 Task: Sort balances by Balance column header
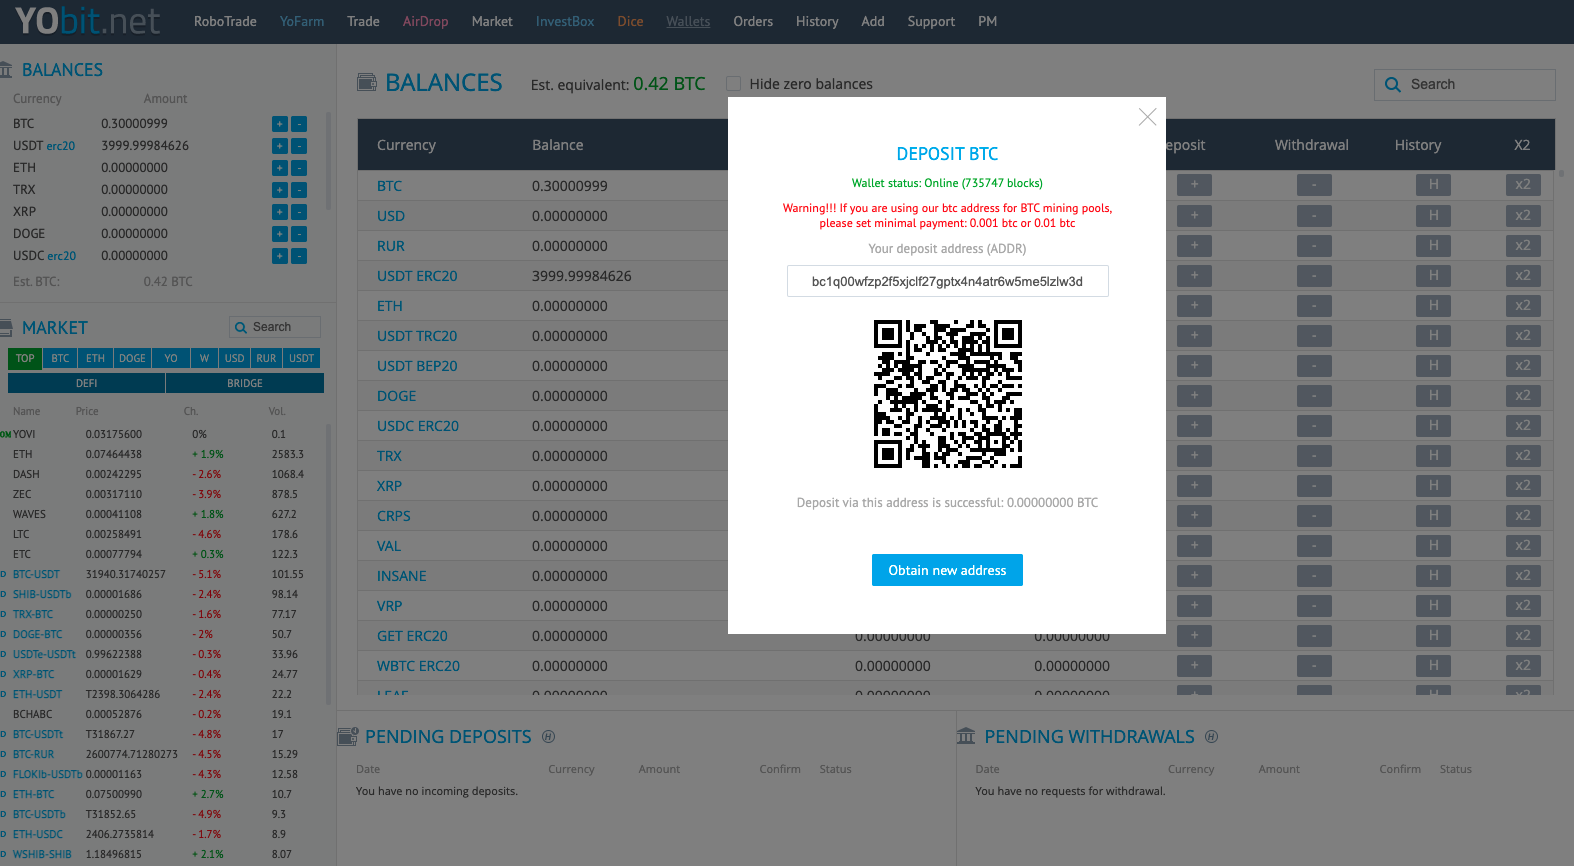[x=558, y=145]
